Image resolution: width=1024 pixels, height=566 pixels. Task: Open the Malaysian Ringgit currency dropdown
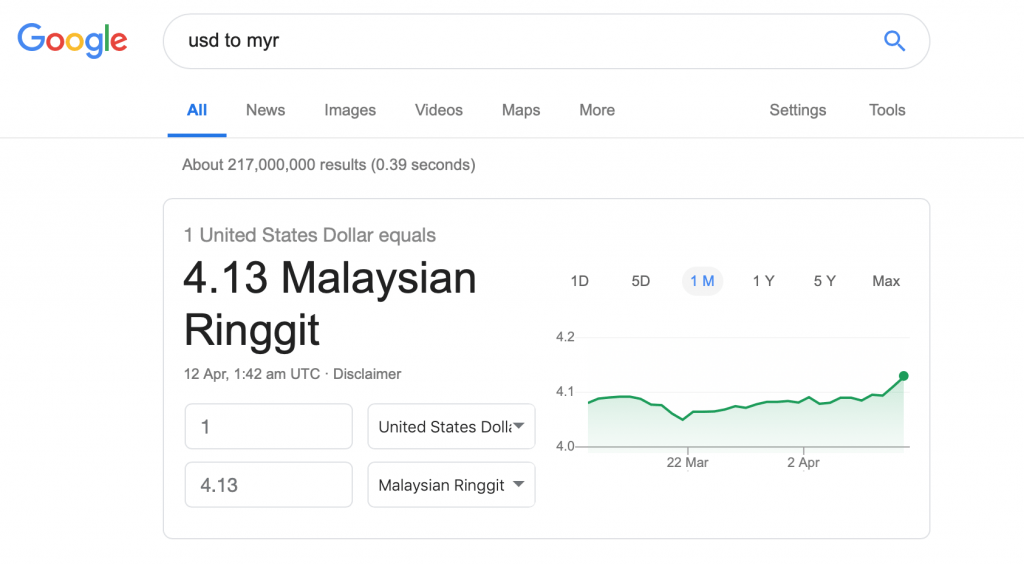tap(451, 484)
